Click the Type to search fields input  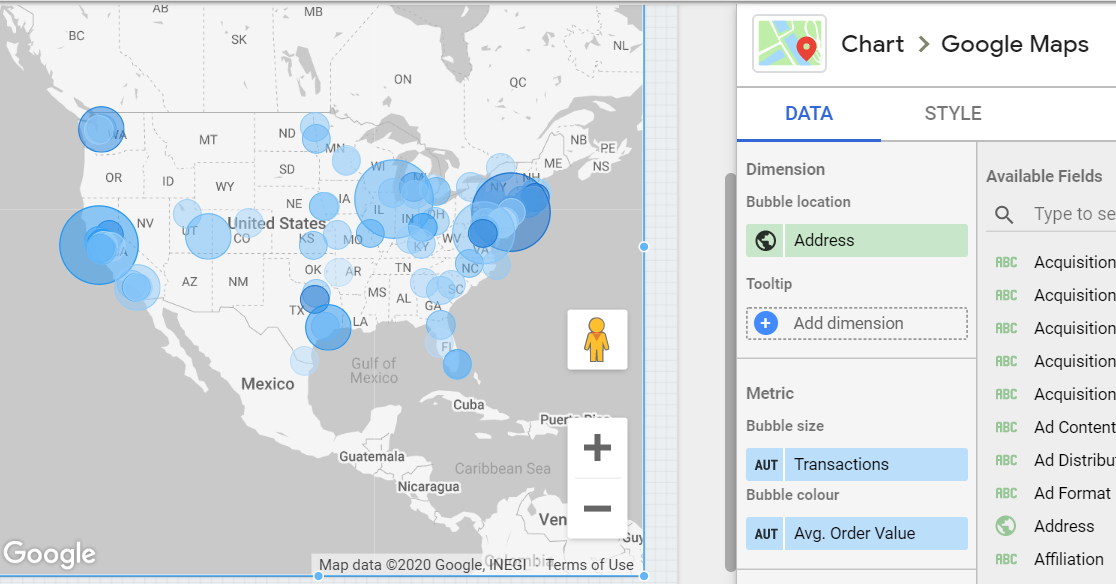pyautogui.click(x=1074, y=214)
